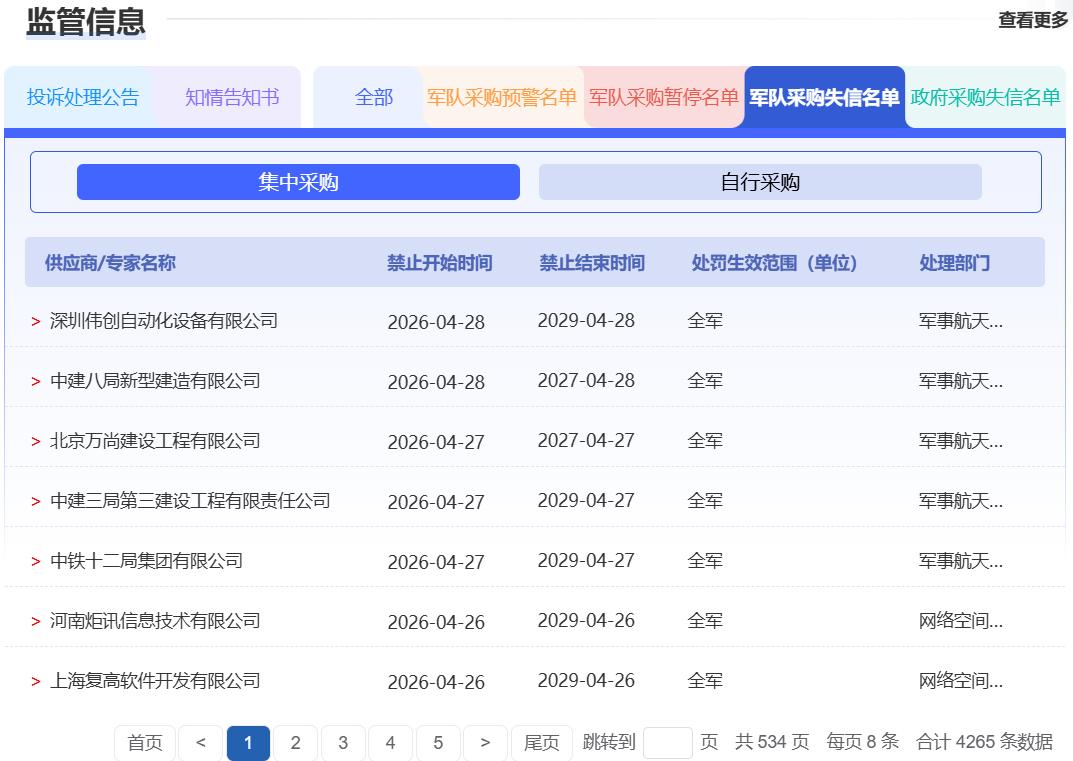The width and height of the screenshot is (1073, 761).
Task: Switch to 政府采购失信名单 tab
Action: (x=985, y=97)
